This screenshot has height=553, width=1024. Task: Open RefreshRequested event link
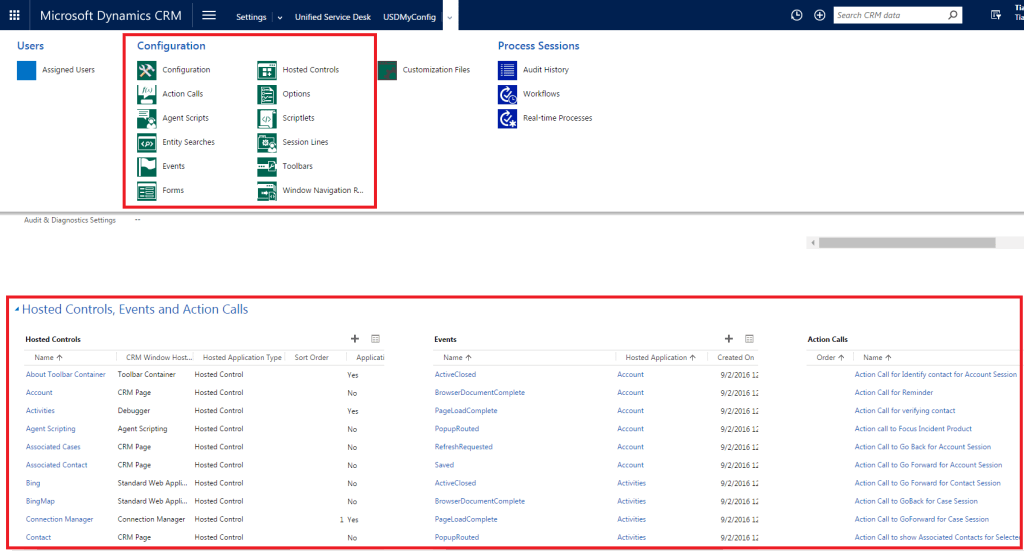463,447
